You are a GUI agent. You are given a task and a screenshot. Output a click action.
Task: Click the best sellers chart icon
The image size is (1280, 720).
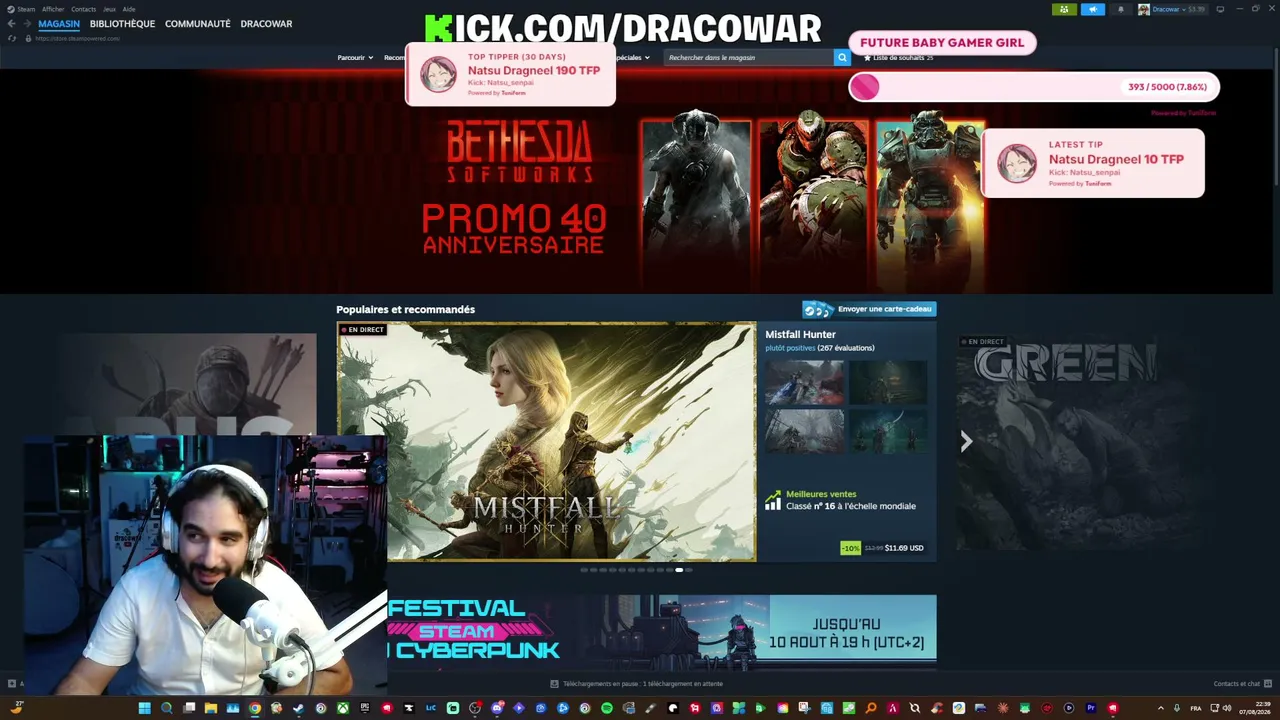(773, 500)
